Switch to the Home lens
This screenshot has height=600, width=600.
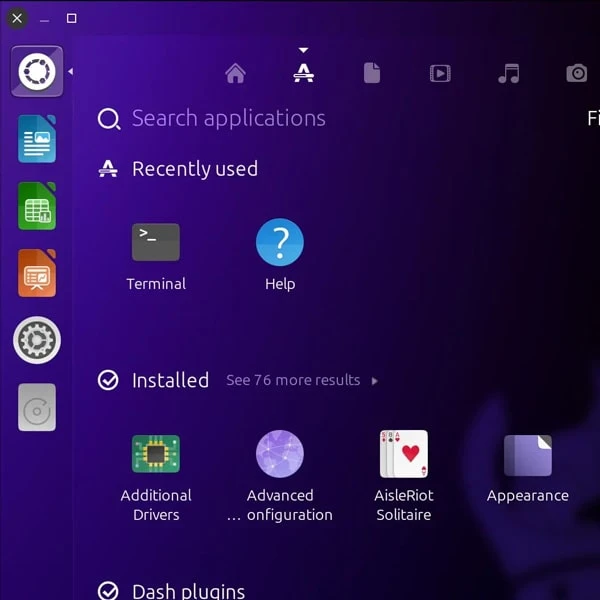pos(236,73)
